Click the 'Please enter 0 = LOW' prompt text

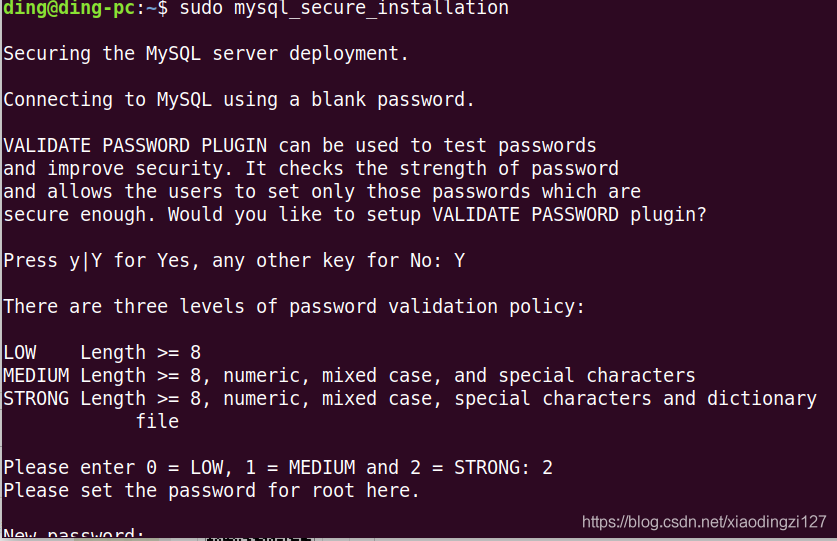(266, 468)
